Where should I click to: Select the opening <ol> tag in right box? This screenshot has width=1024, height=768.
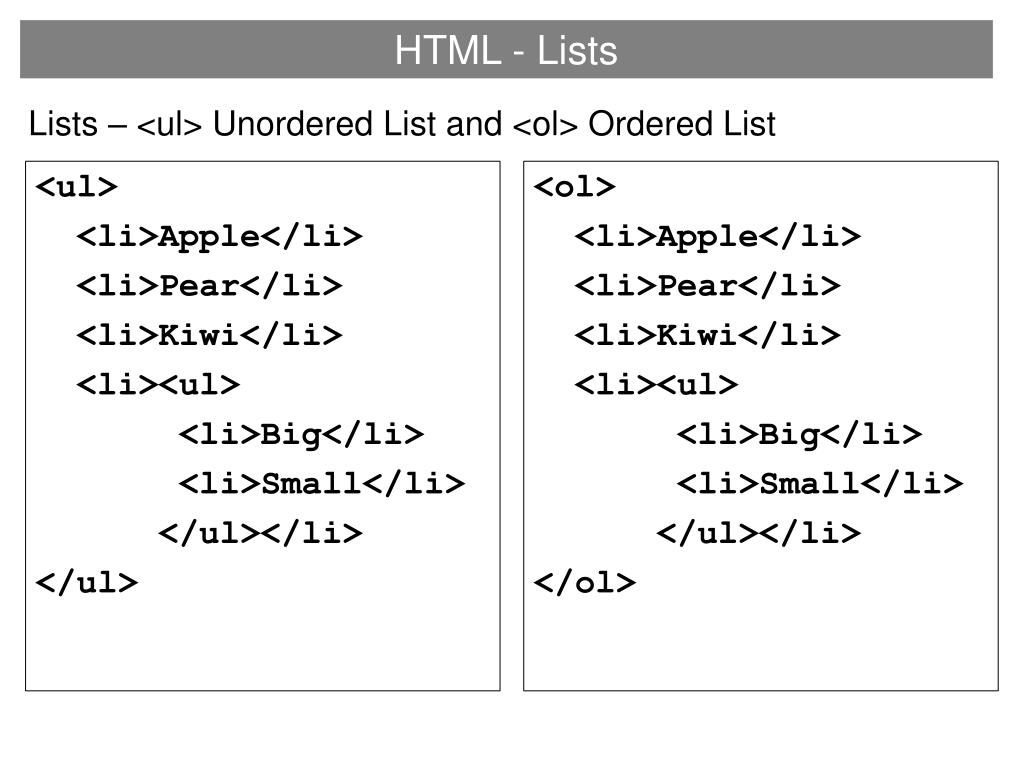575,187
